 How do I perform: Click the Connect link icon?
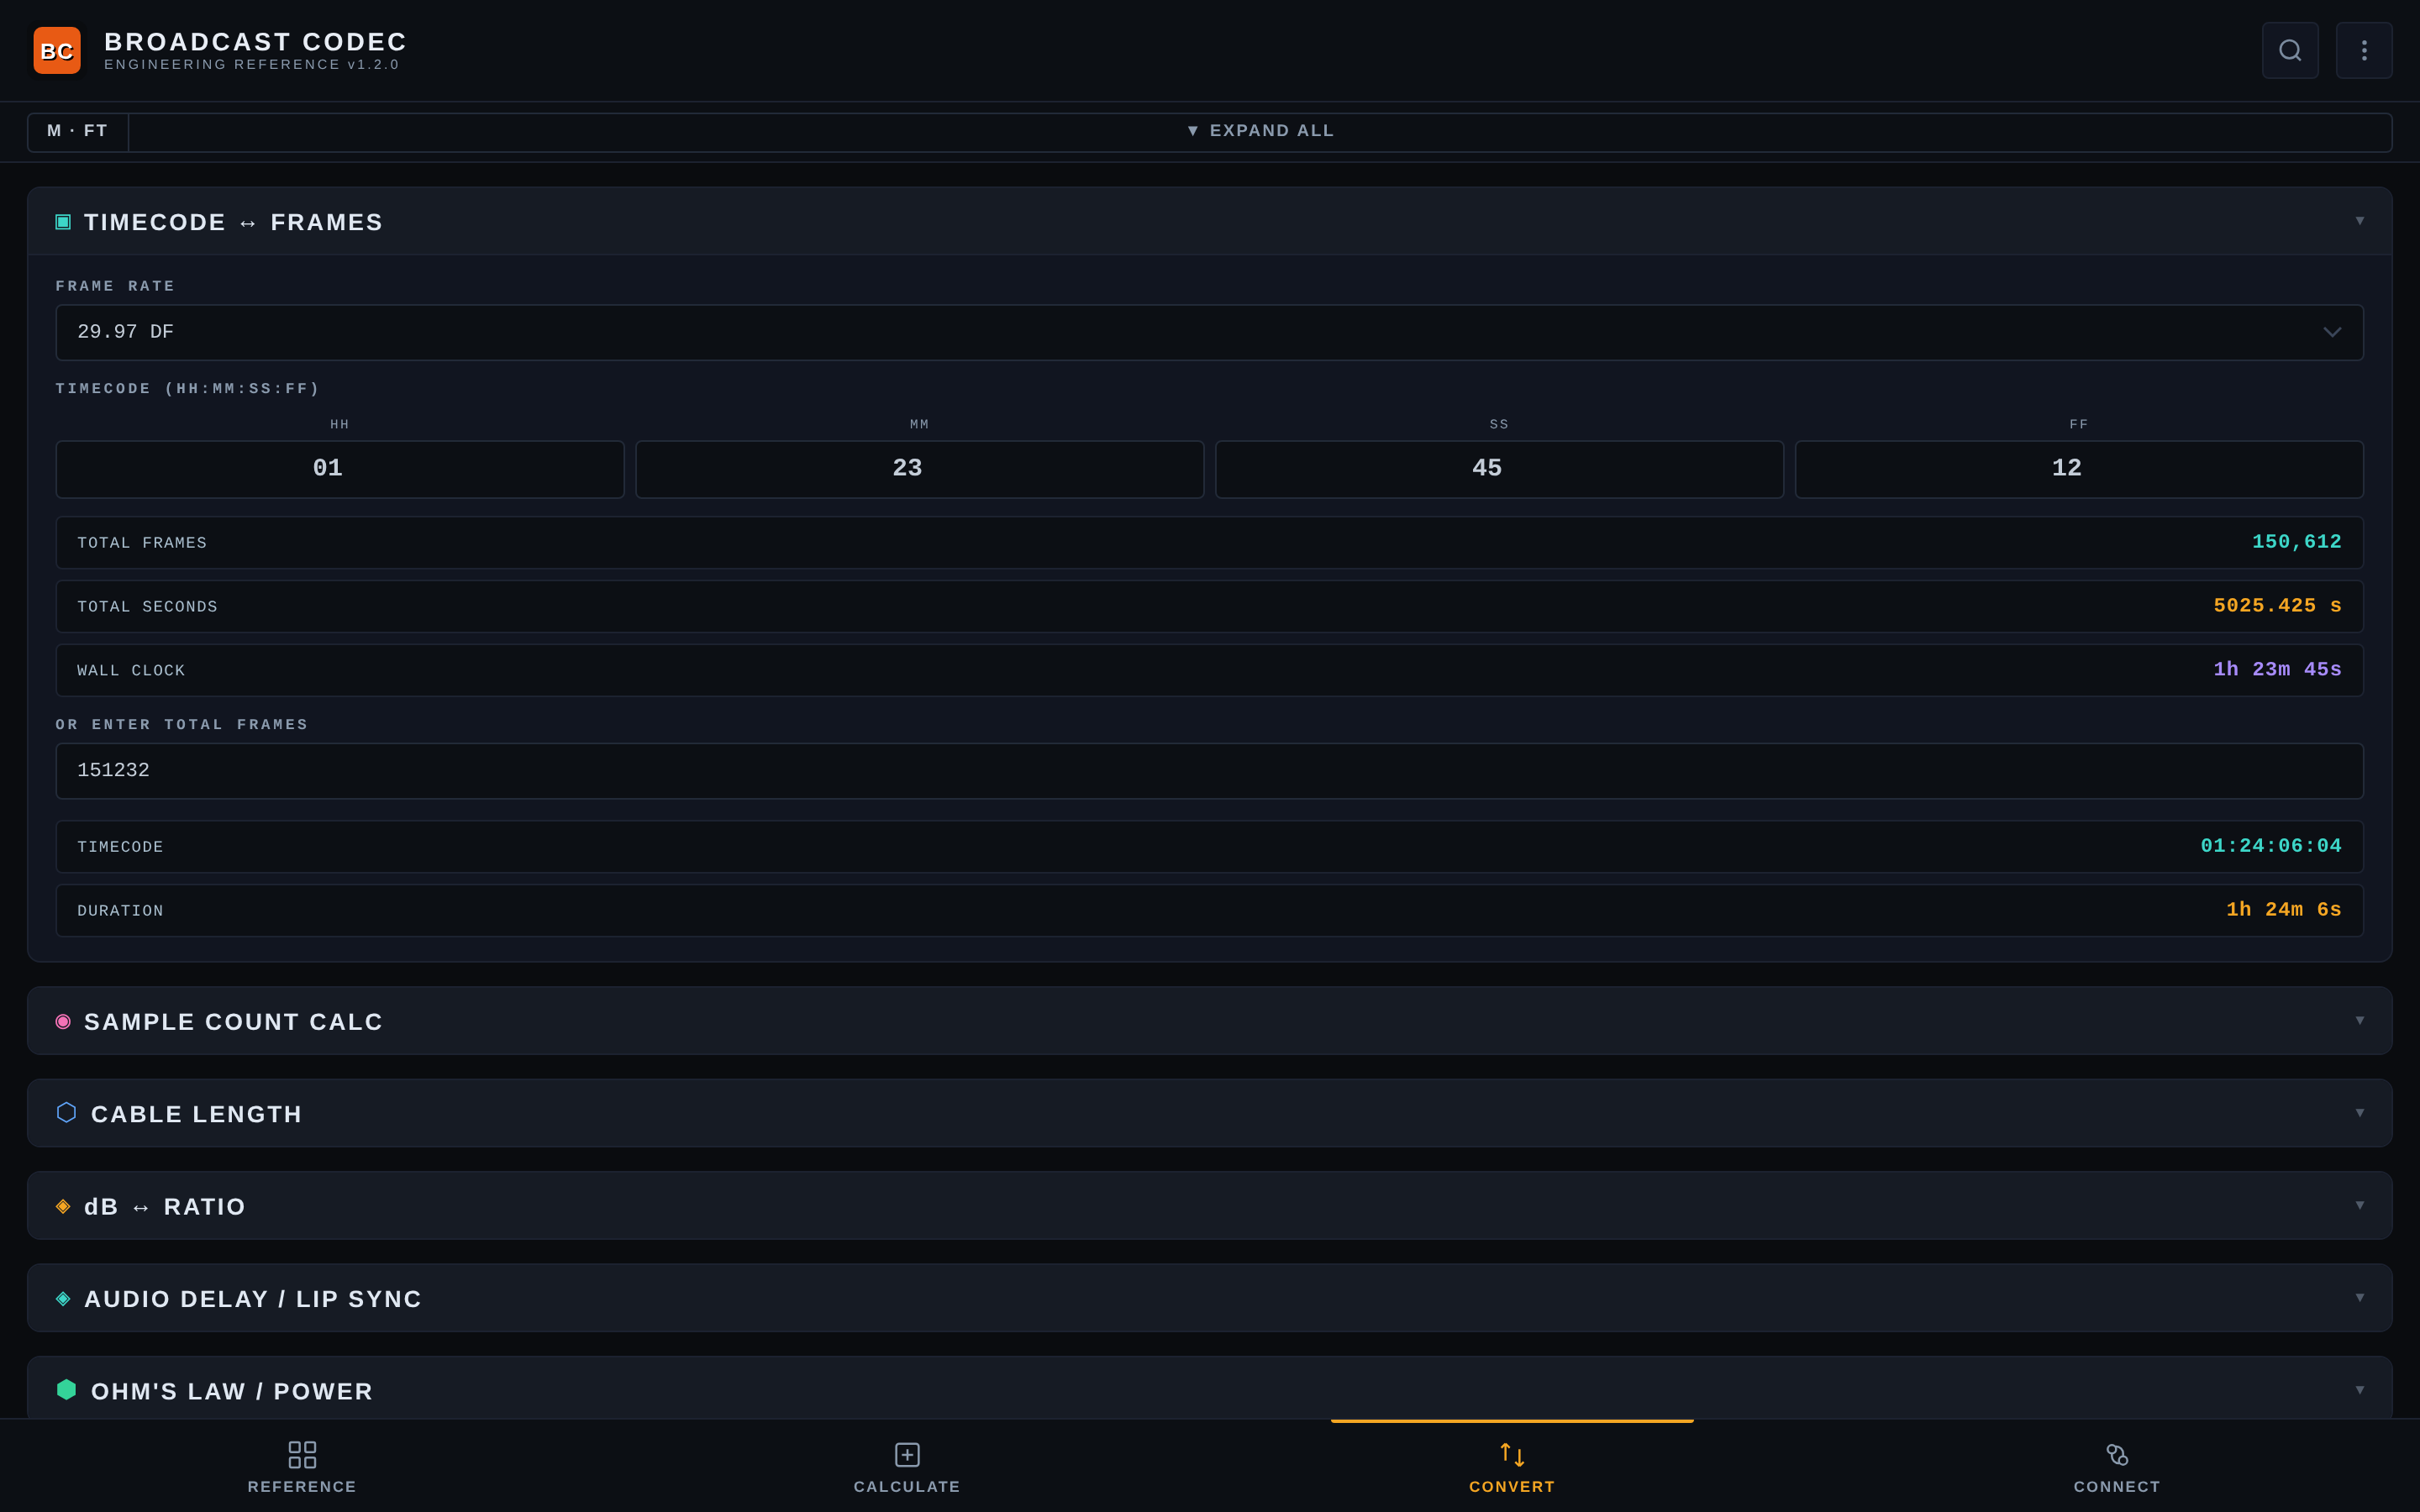[x=2117, y=1454]
